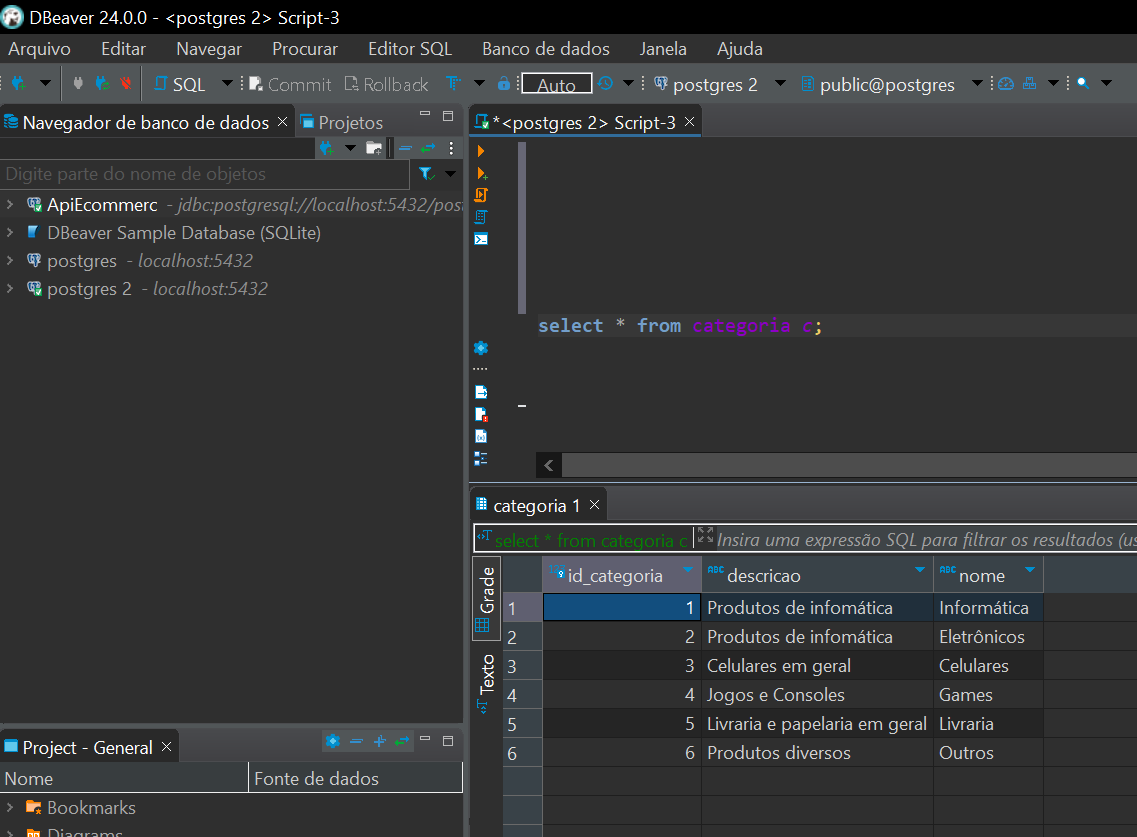The width and height of the screenshot is (1137, 837).
Task: Open id_categoria column filter arrow
Action: (x=688, y=569)
